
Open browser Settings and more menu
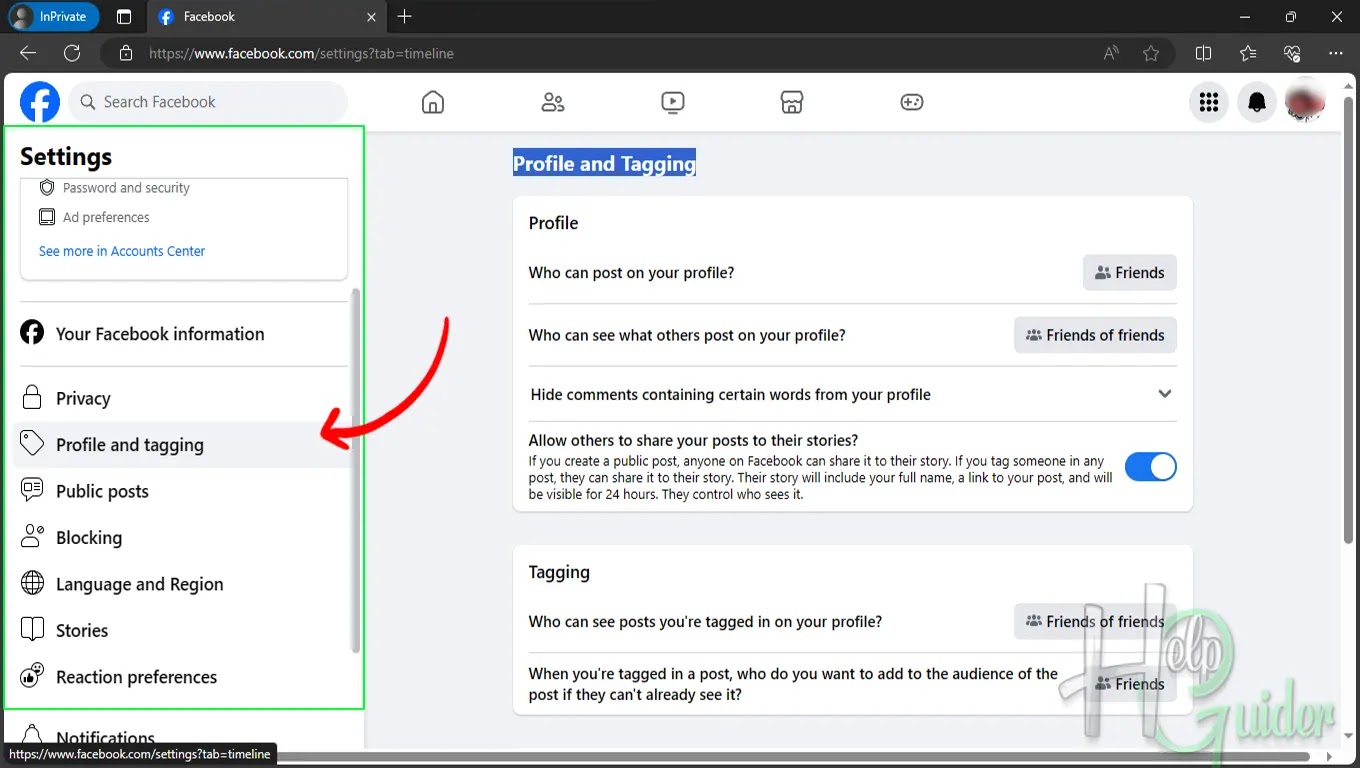coord(1336,53)
